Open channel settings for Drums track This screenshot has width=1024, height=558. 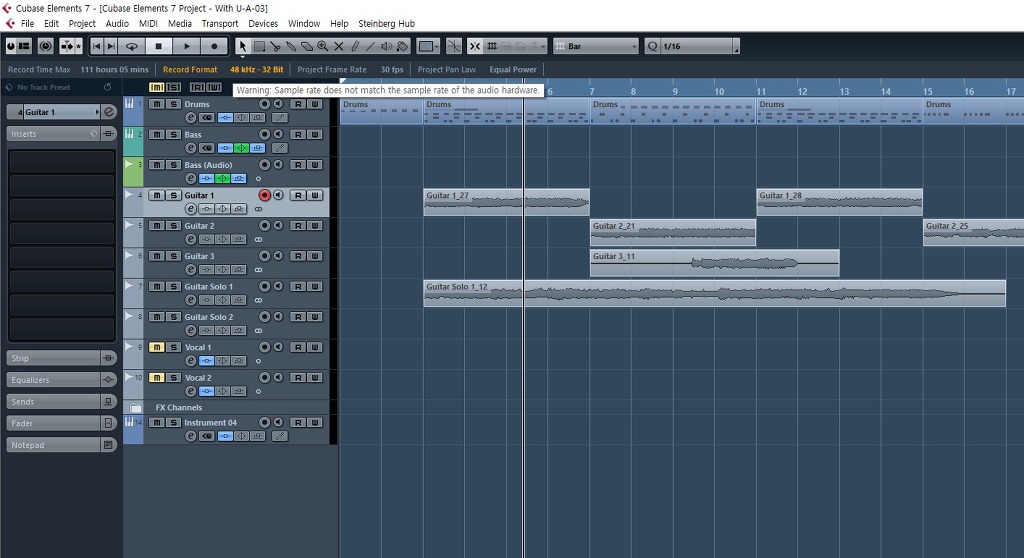point(191,118)
